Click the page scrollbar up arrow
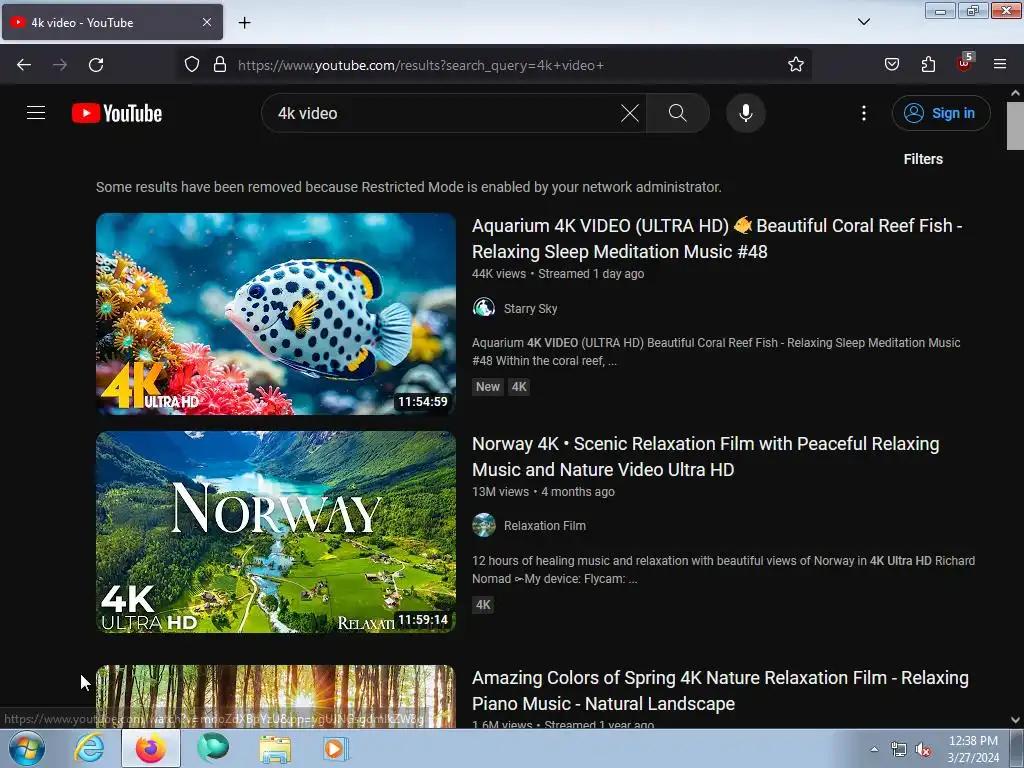Viewport: 1024px width, 768px height. [x=1015, y=93]
